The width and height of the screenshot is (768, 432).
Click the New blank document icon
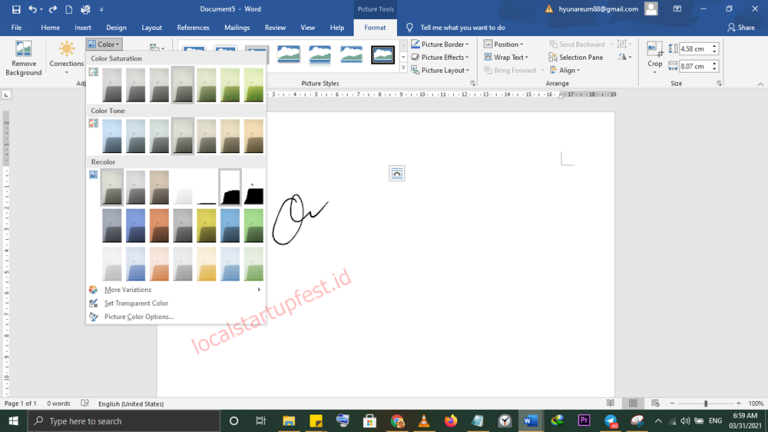coord(69,9)
